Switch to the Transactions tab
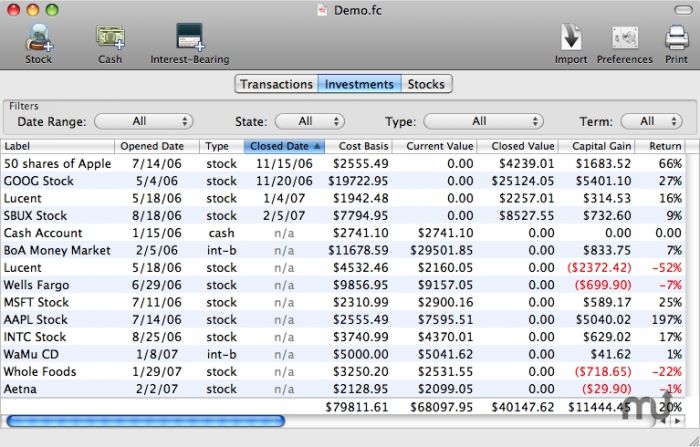The image size is (700, 447). [276, 84]
